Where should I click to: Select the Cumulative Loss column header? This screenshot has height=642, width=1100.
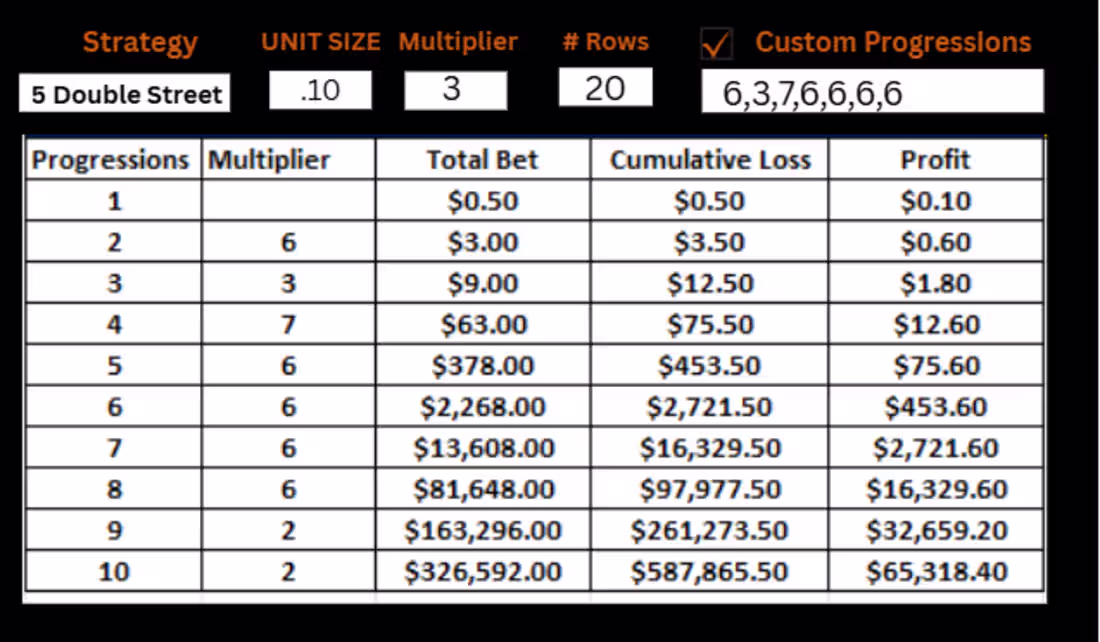tap(709, 159)
